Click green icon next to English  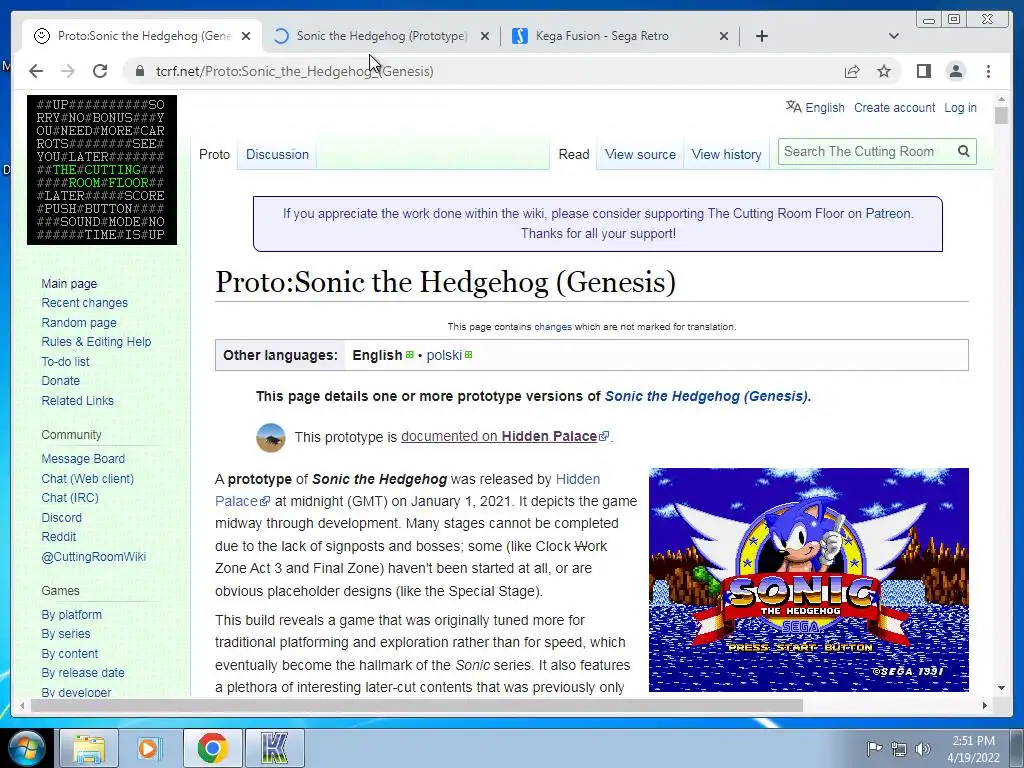[409, 355]
